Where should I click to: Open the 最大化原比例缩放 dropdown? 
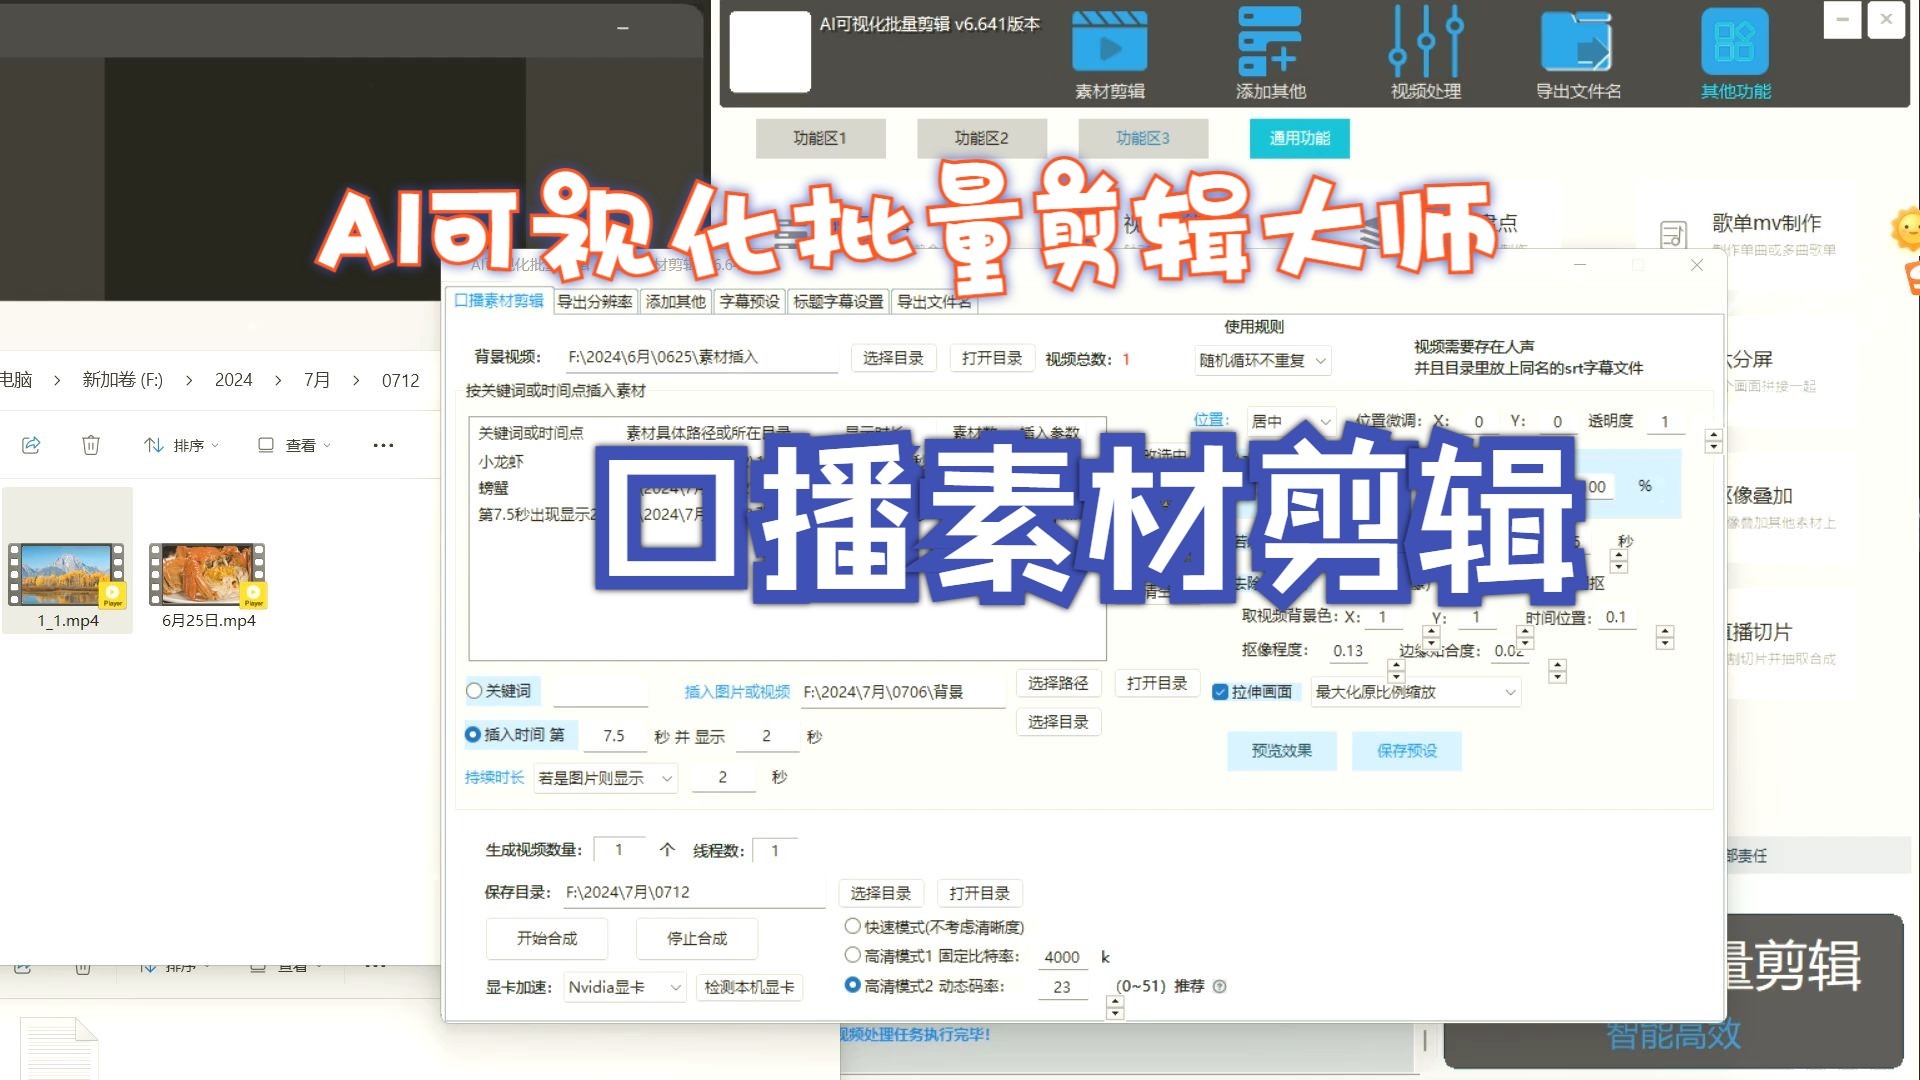click(x=1416, y=692)
